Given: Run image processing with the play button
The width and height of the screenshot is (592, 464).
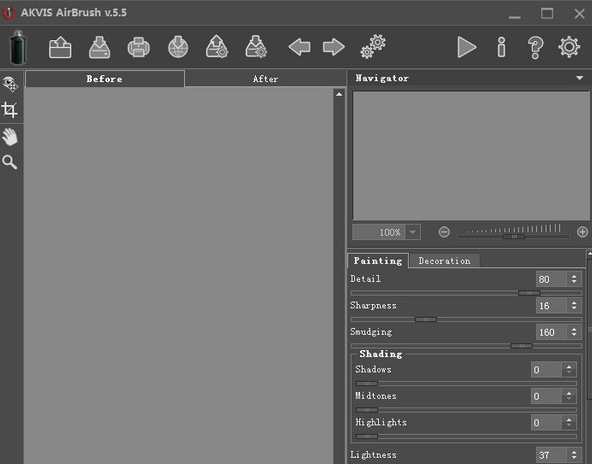Looking at the screenshot, I should 467,47.
